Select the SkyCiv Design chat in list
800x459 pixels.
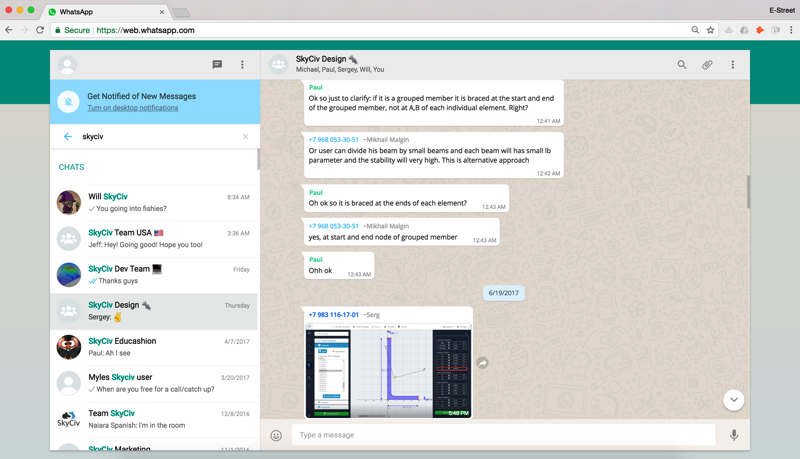pyautogui.click(x=154, y=311)
